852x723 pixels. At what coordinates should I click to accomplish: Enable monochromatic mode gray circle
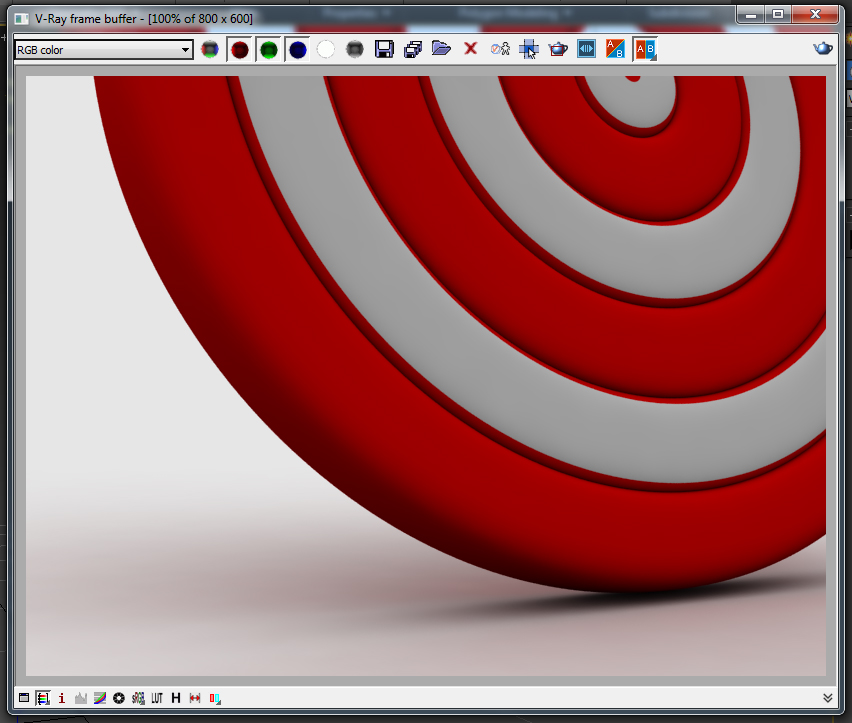[x=354, y=50]
